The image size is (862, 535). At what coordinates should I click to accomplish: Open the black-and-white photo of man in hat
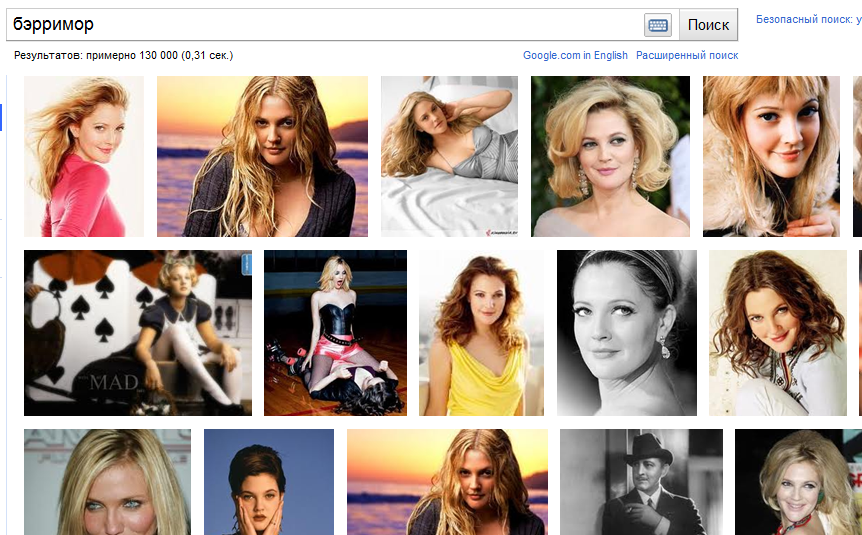(x=641, y=482)
